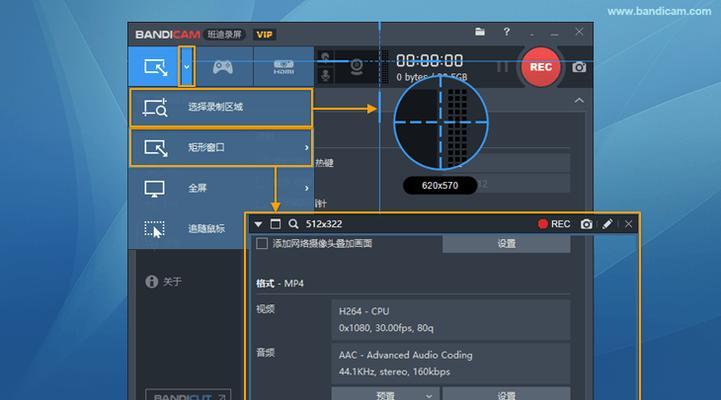Start recording from capture bar REC
721x400 pixels.
click(554, 224)
